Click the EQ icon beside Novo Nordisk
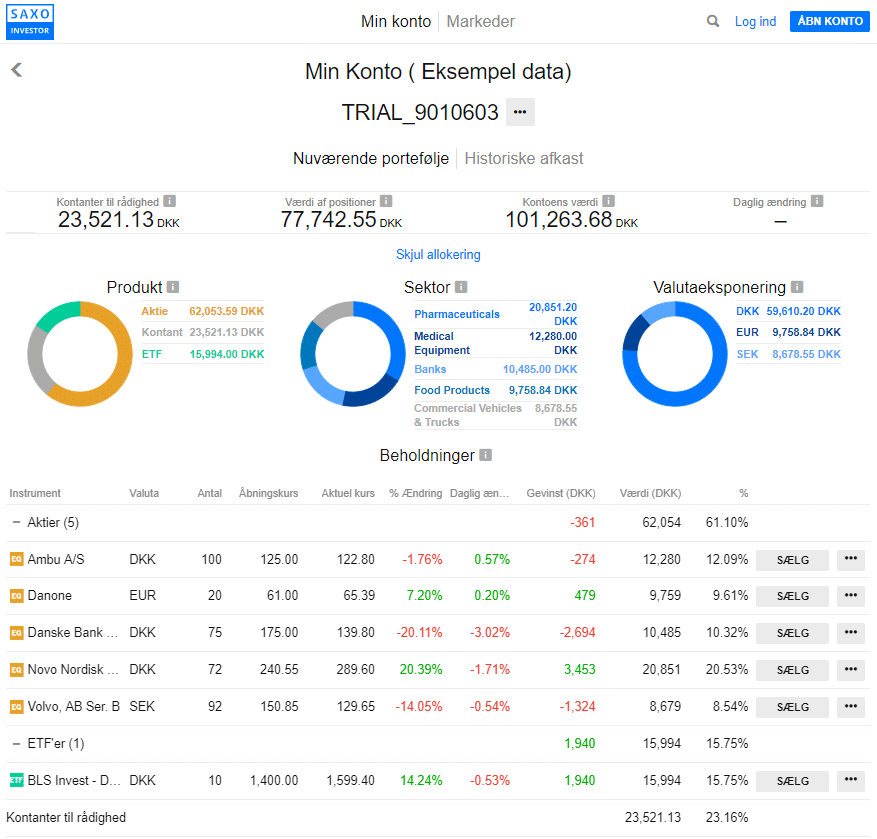877x839 pixels. [x=17, y=670]
